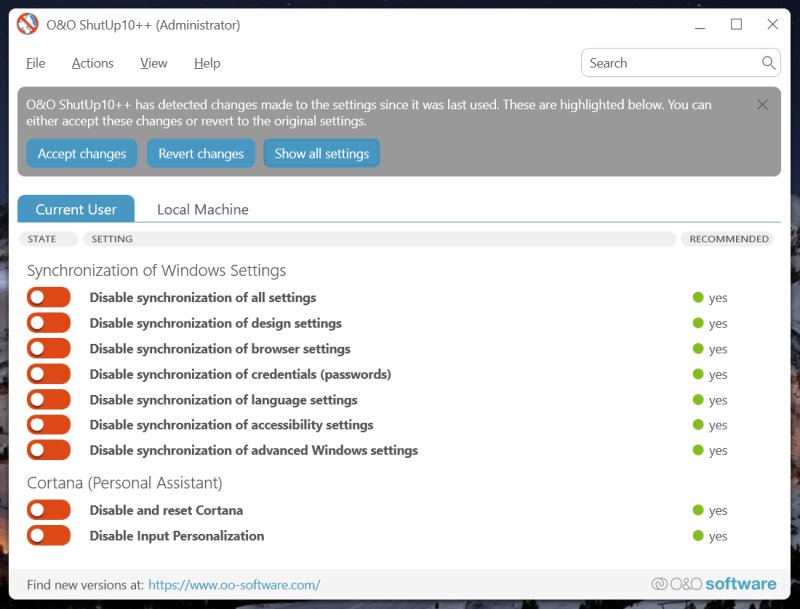
Task: Switch on Disable and reset Cortana
Action: (49, 510)
